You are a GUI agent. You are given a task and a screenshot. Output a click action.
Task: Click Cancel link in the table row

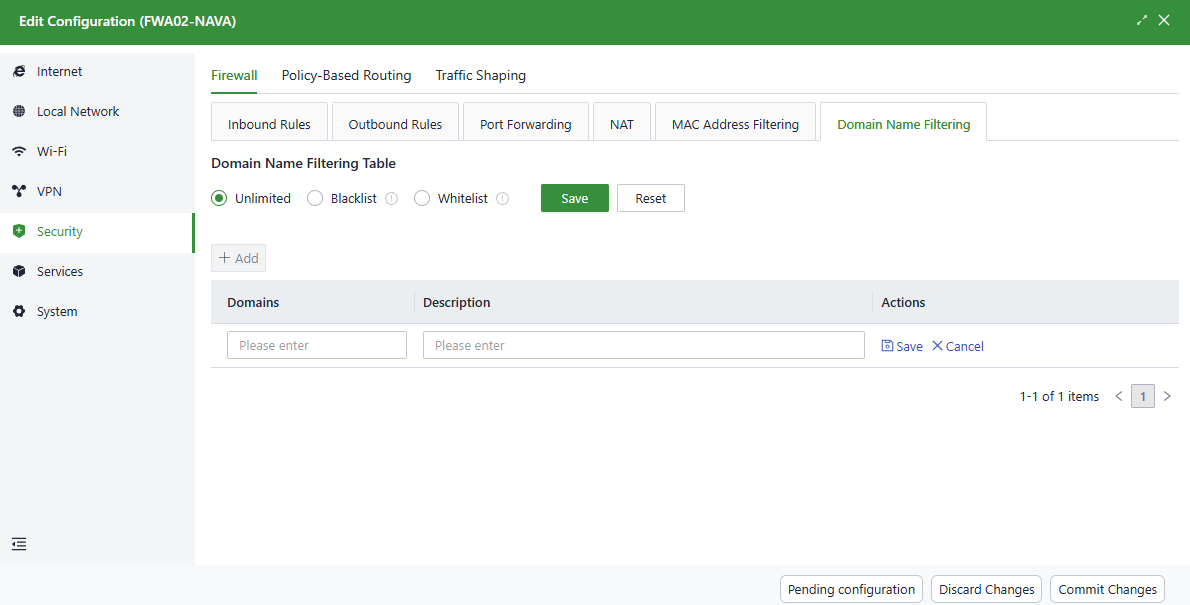pos(958,346)
